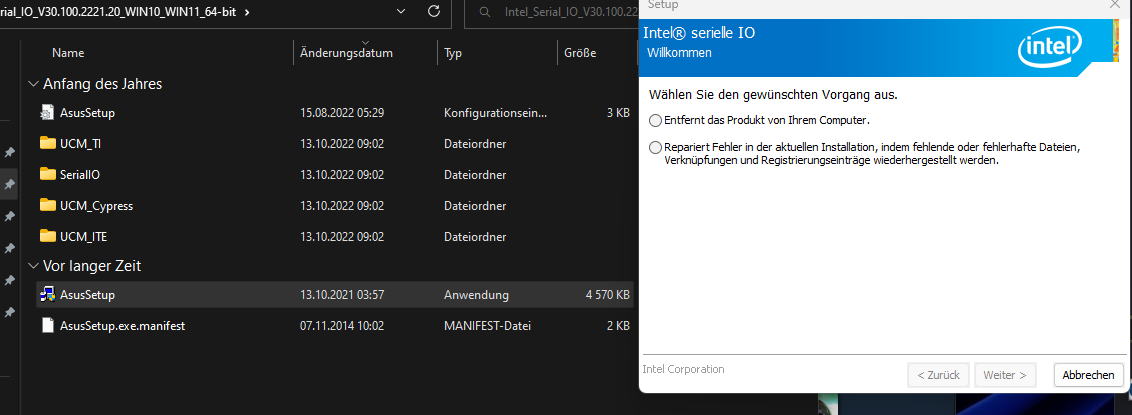Click the '4 570 KB' size cell
The width and height of the screenshot is (1132, 415).
coord(608,294)
